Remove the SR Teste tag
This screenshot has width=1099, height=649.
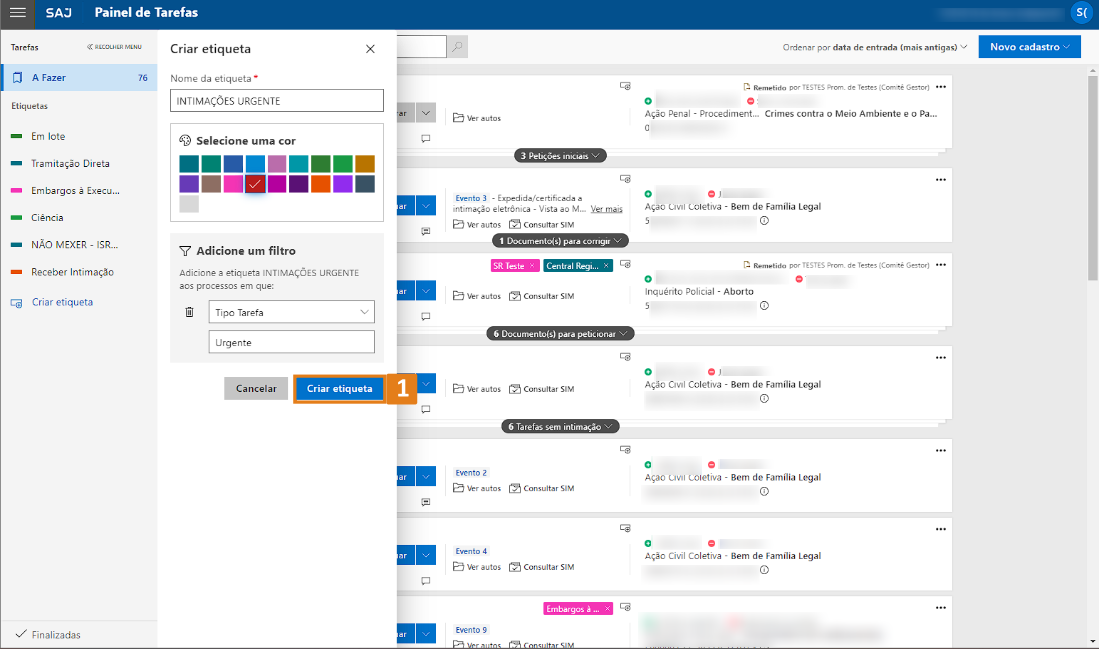[532, 266]
